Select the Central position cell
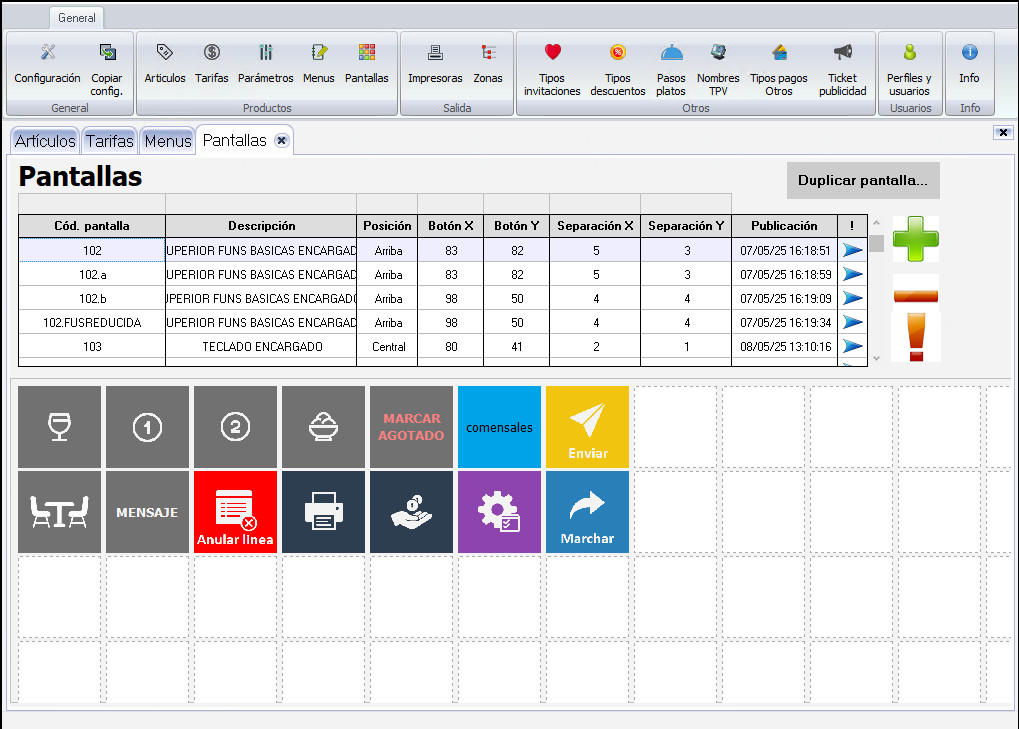Screen dimensions: 1019x729 [x=388, y=346]
